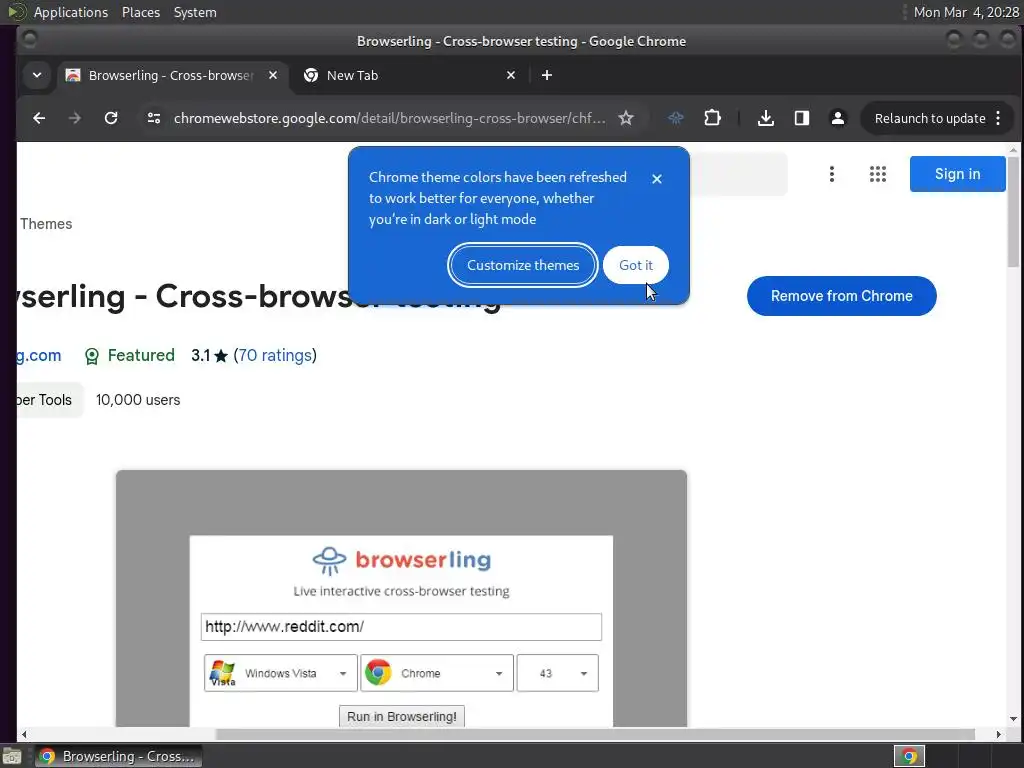Click the Browserling taskbar window button
This screenshot has width=1024, height=768.
click(x=118, y=756)
